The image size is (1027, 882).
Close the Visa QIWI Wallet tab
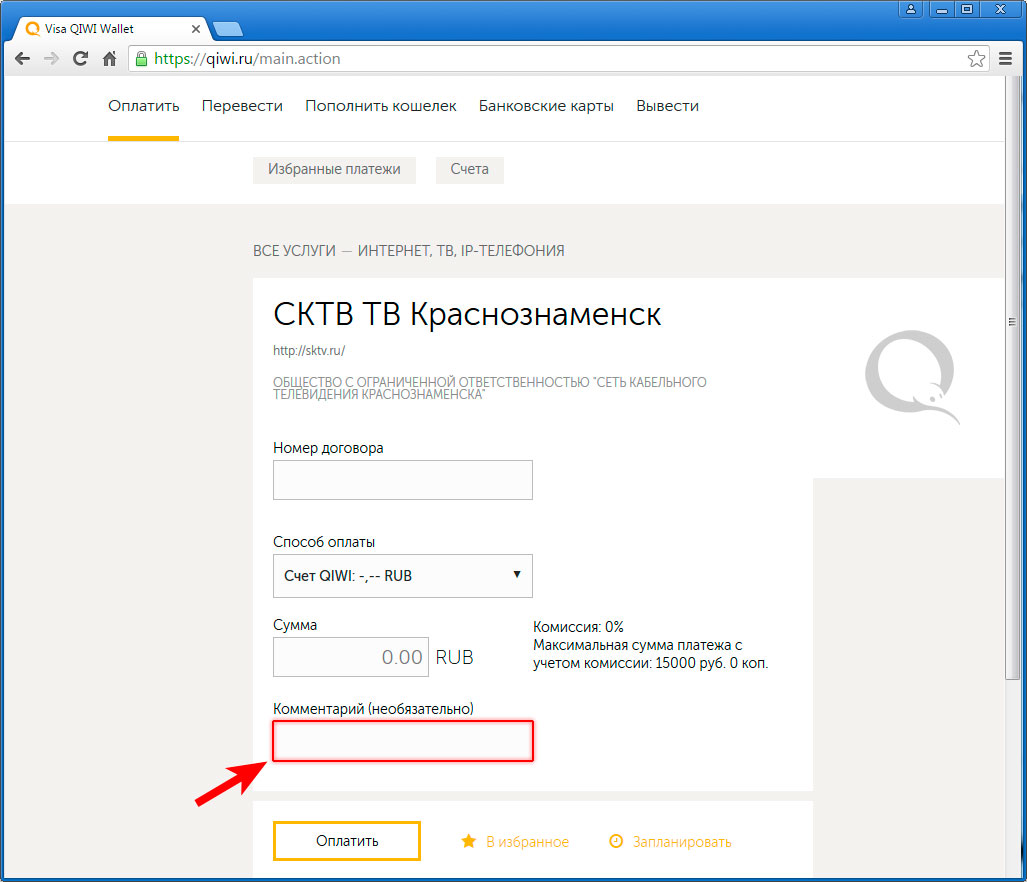pos(195,29)
